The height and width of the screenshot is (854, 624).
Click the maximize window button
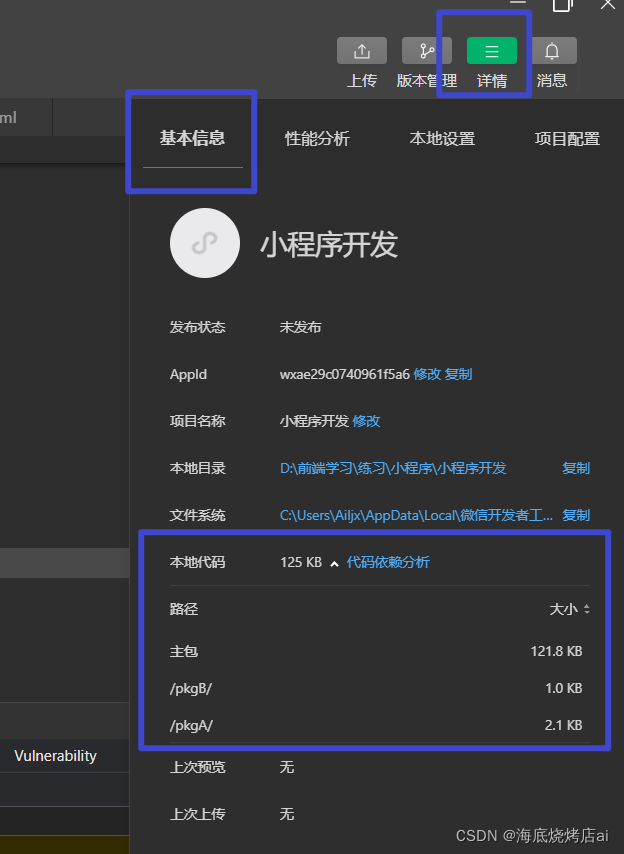(x=563, y=5)
